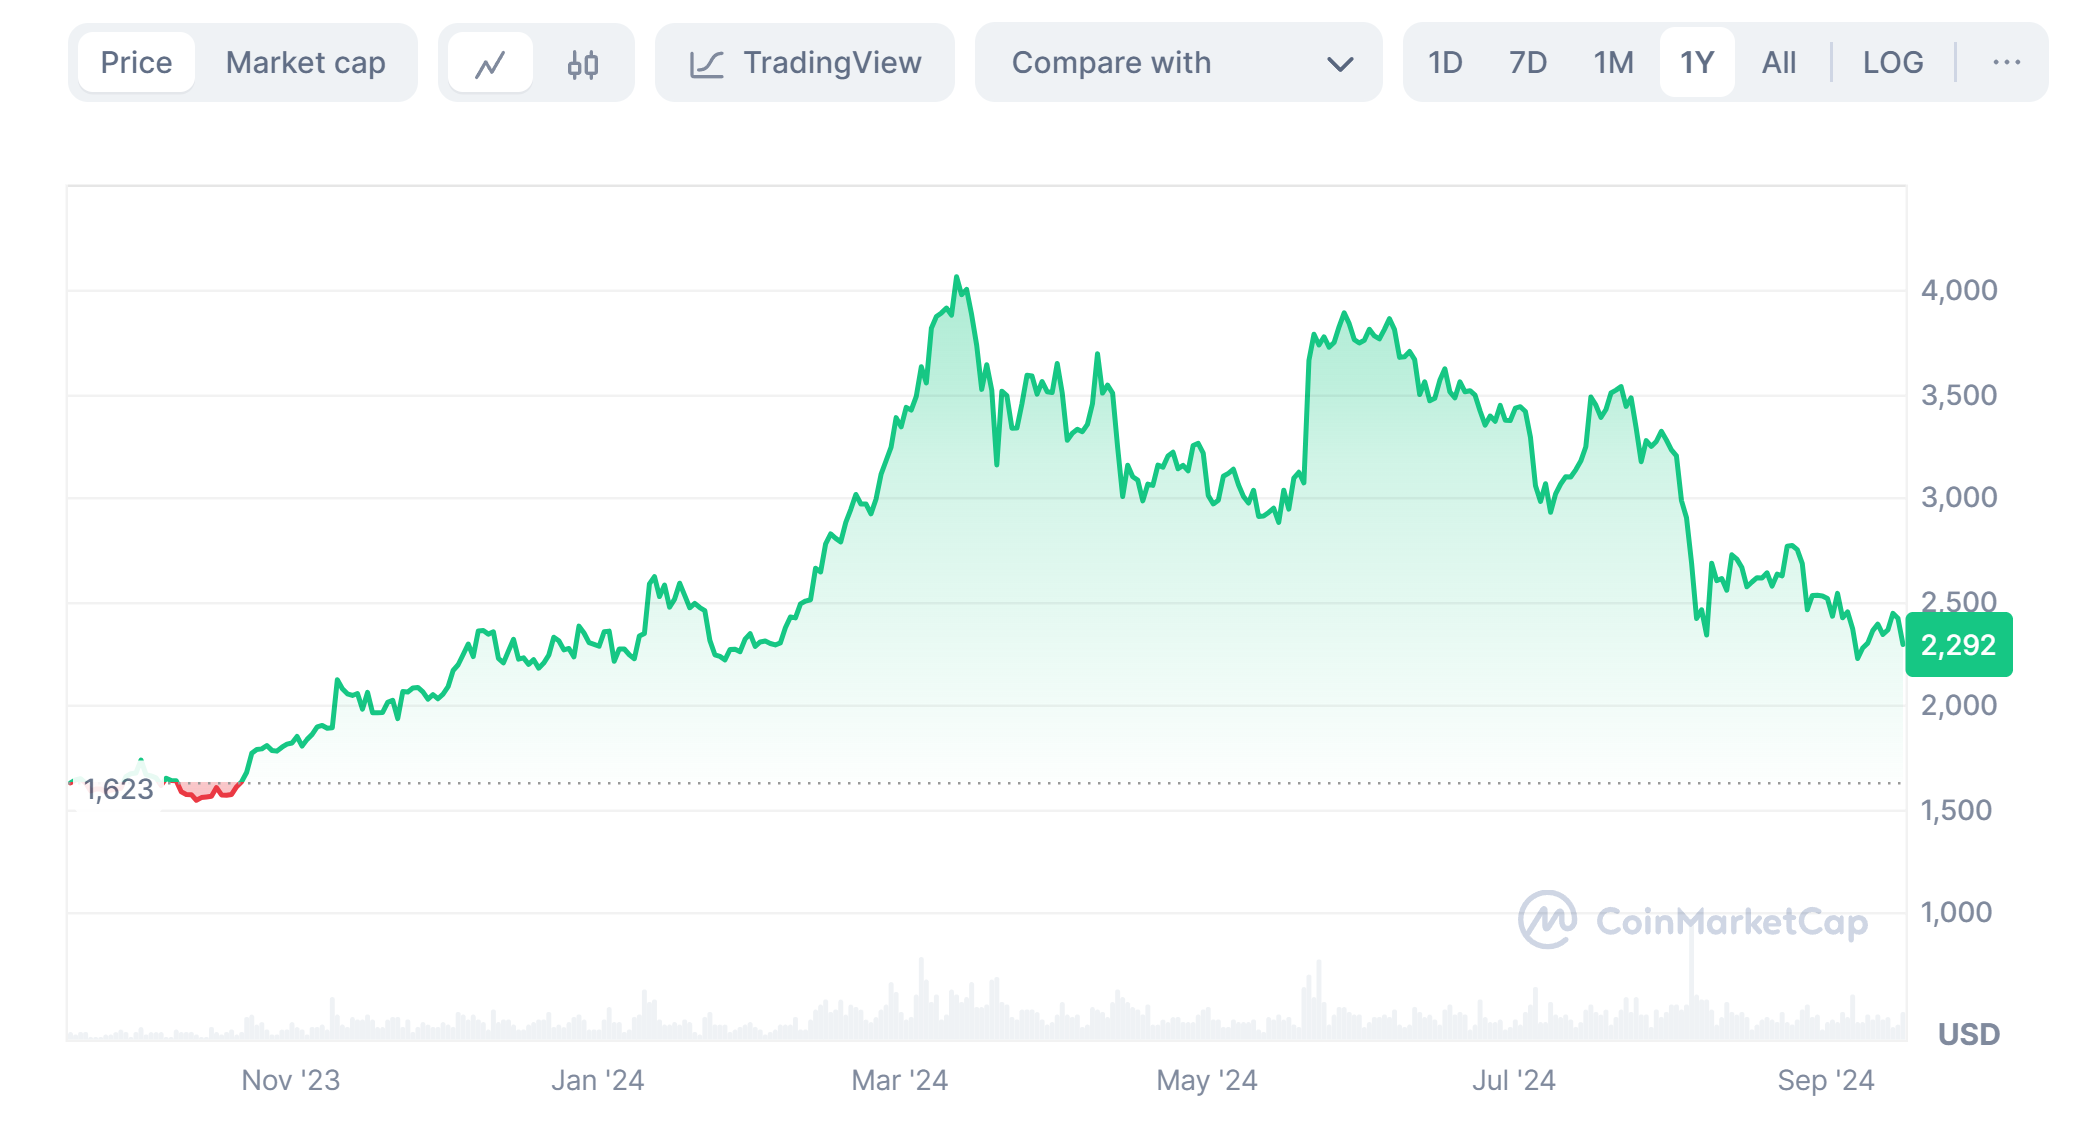Select the 1M time range

[1613, 63]
